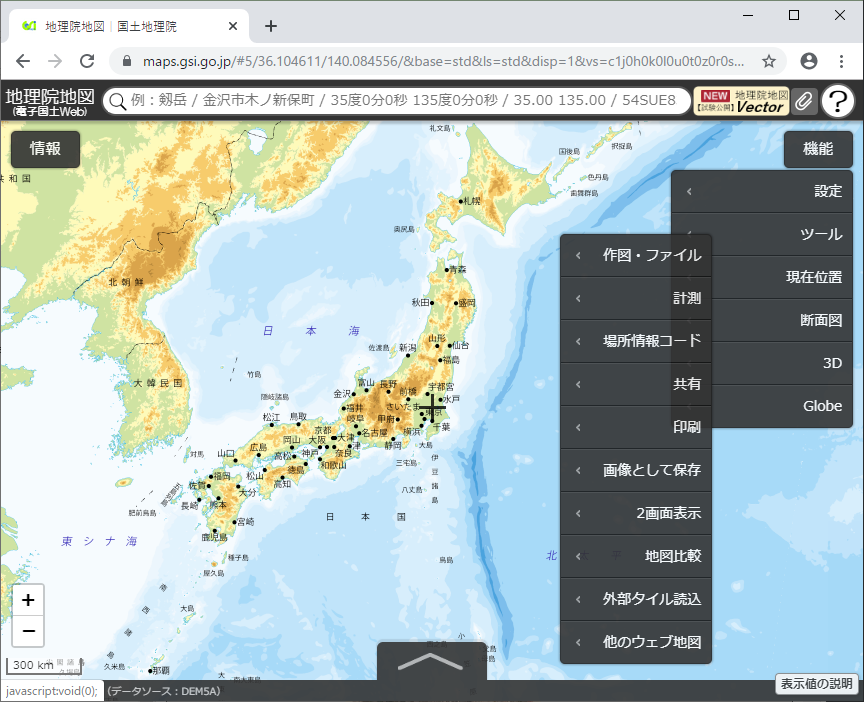The image size is (864, 702).
Task: Open 他のウェブ地図 entry
Action: (x=636, y=642)
